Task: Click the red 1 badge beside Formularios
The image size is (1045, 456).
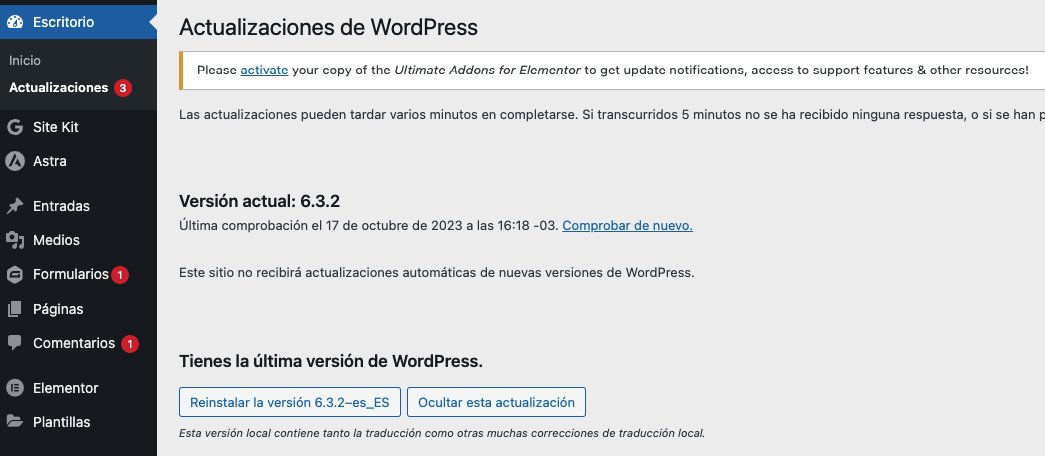Action: (x=120, y=275)
